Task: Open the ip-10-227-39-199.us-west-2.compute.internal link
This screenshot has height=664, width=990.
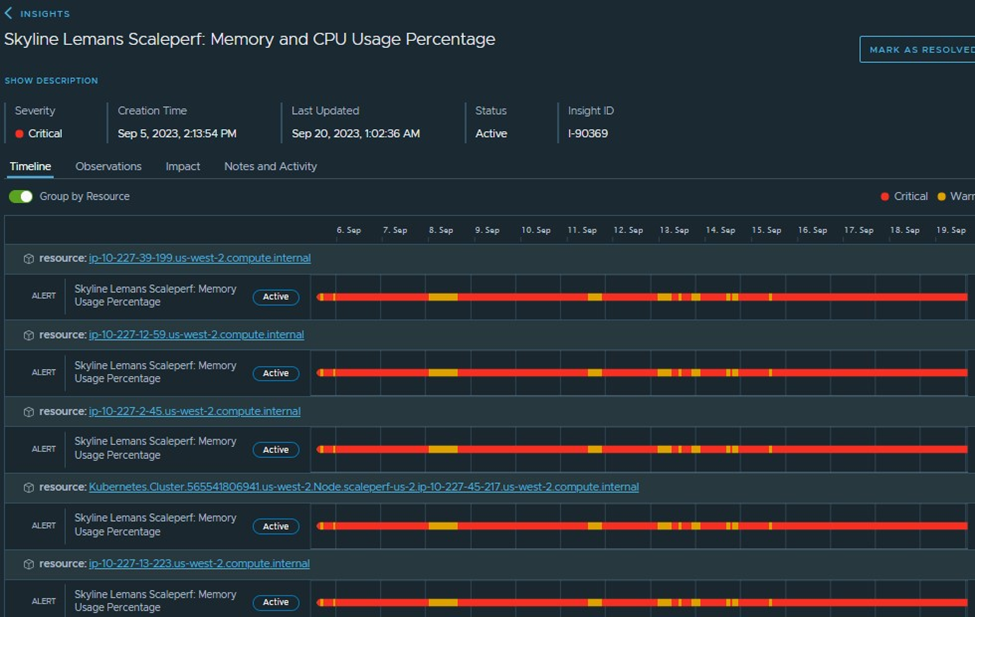Action: [x=199, y=258]
